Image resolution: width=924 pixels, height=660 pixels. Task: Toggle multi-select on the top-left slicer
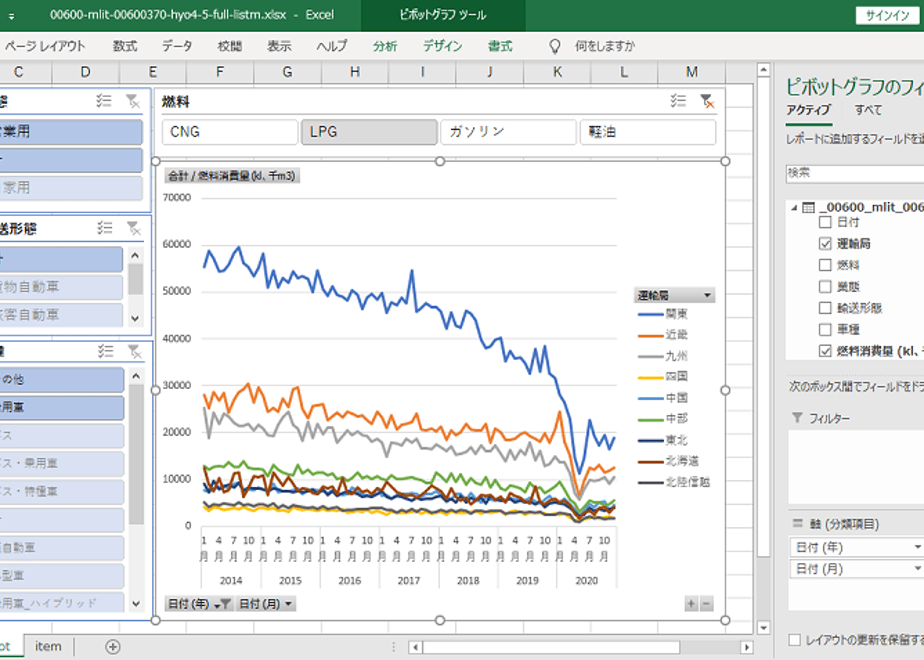[104, 101]
